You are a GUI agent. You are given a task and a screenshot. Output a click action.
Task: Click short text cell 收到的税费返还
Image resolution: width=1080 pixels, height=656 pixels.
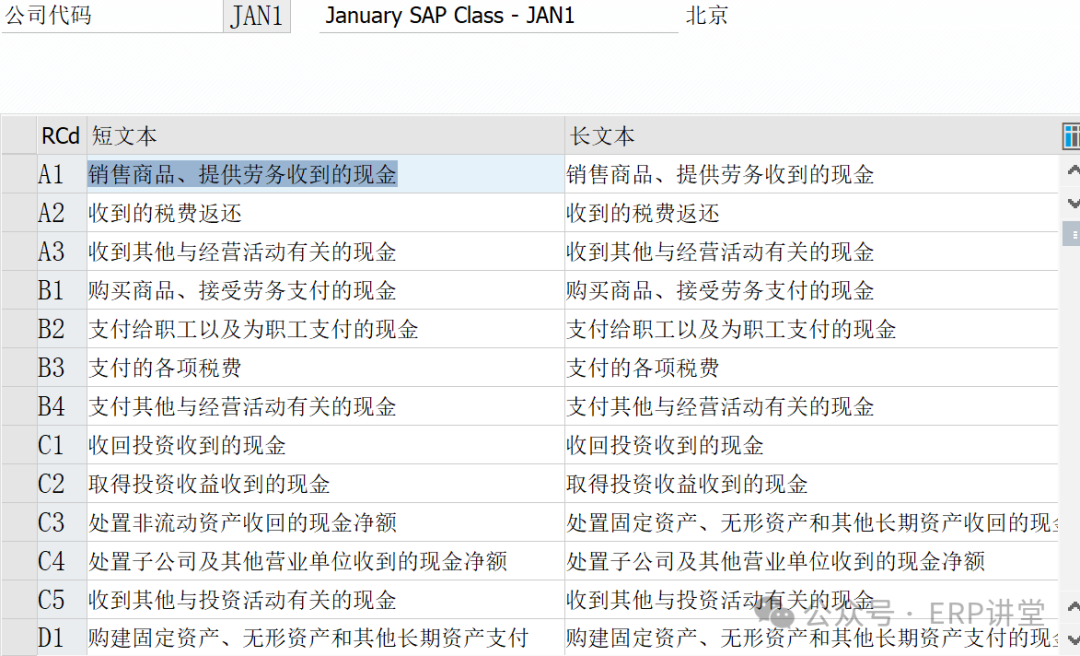coord(165,213)
